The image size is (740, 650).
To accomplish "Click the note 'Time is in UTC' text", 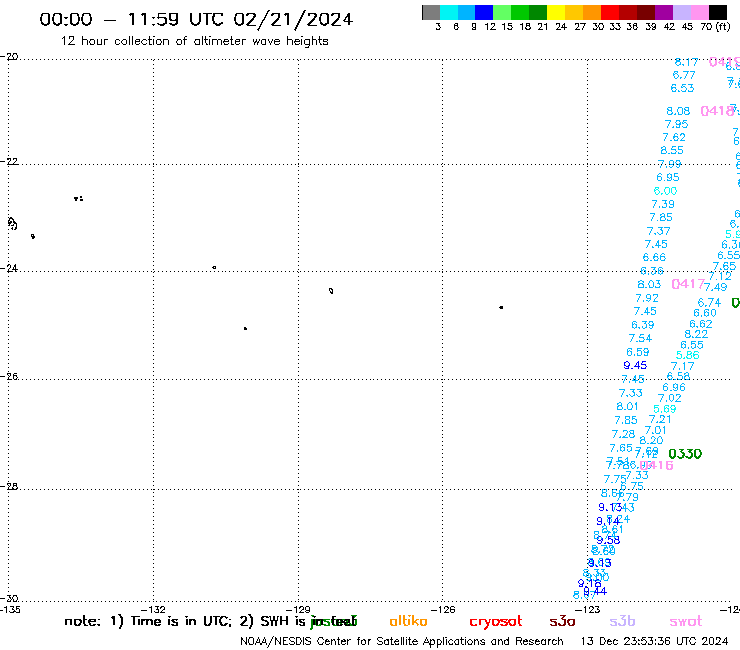I will (181, 621).
